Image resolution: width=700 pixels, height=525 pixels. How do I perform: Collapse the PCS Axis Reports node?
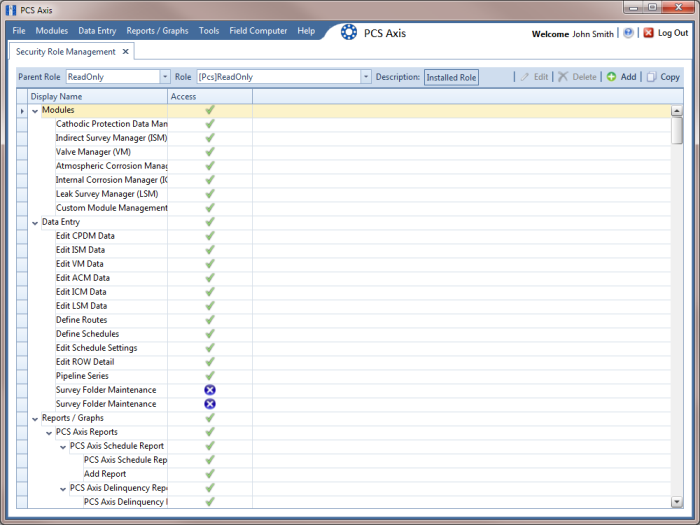tap(49, 433)
